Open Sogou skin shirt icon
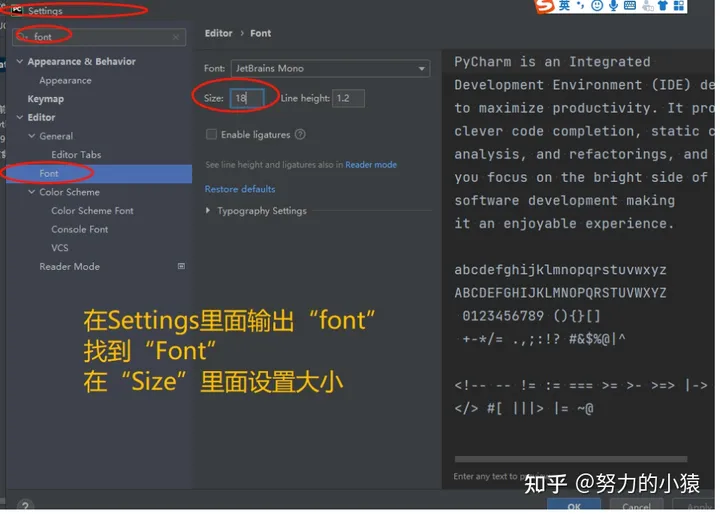Image resolution: width=720 pixels, height=514 pixels. point(663,6)
